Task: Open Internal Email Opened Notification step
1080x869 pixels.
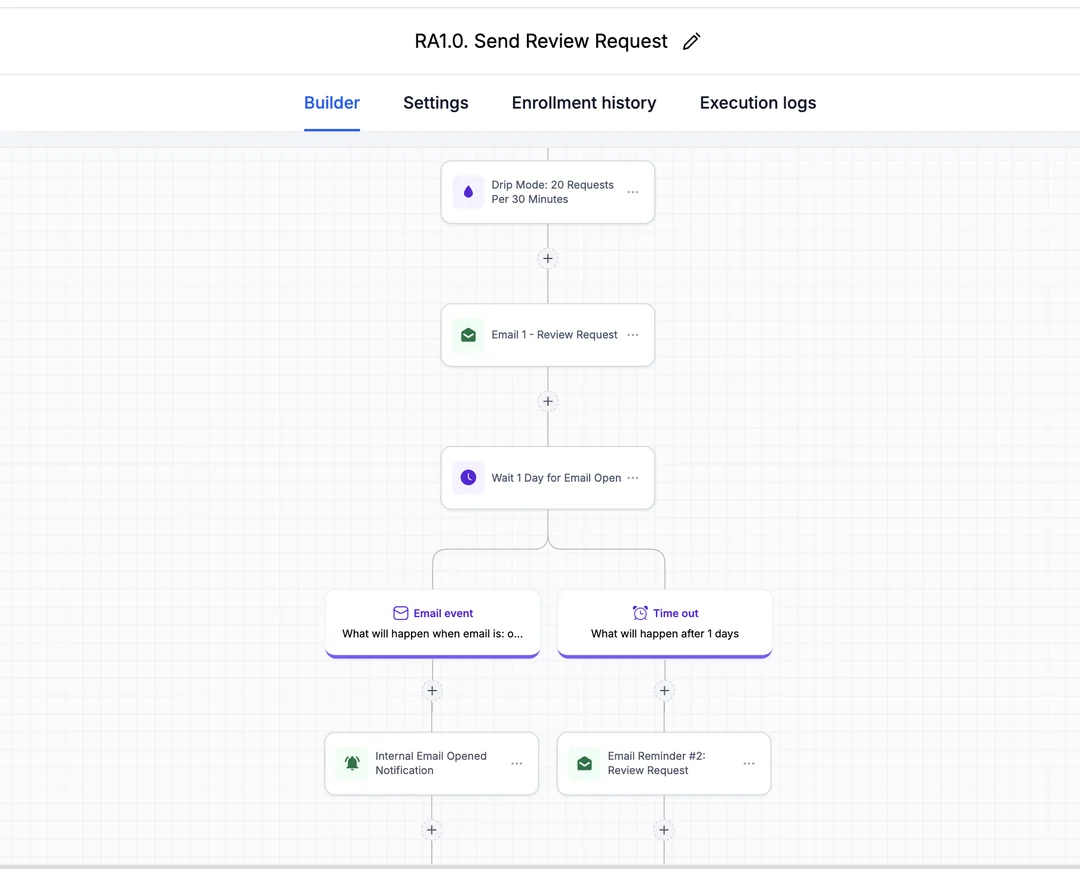Action: tap(432, 764)
